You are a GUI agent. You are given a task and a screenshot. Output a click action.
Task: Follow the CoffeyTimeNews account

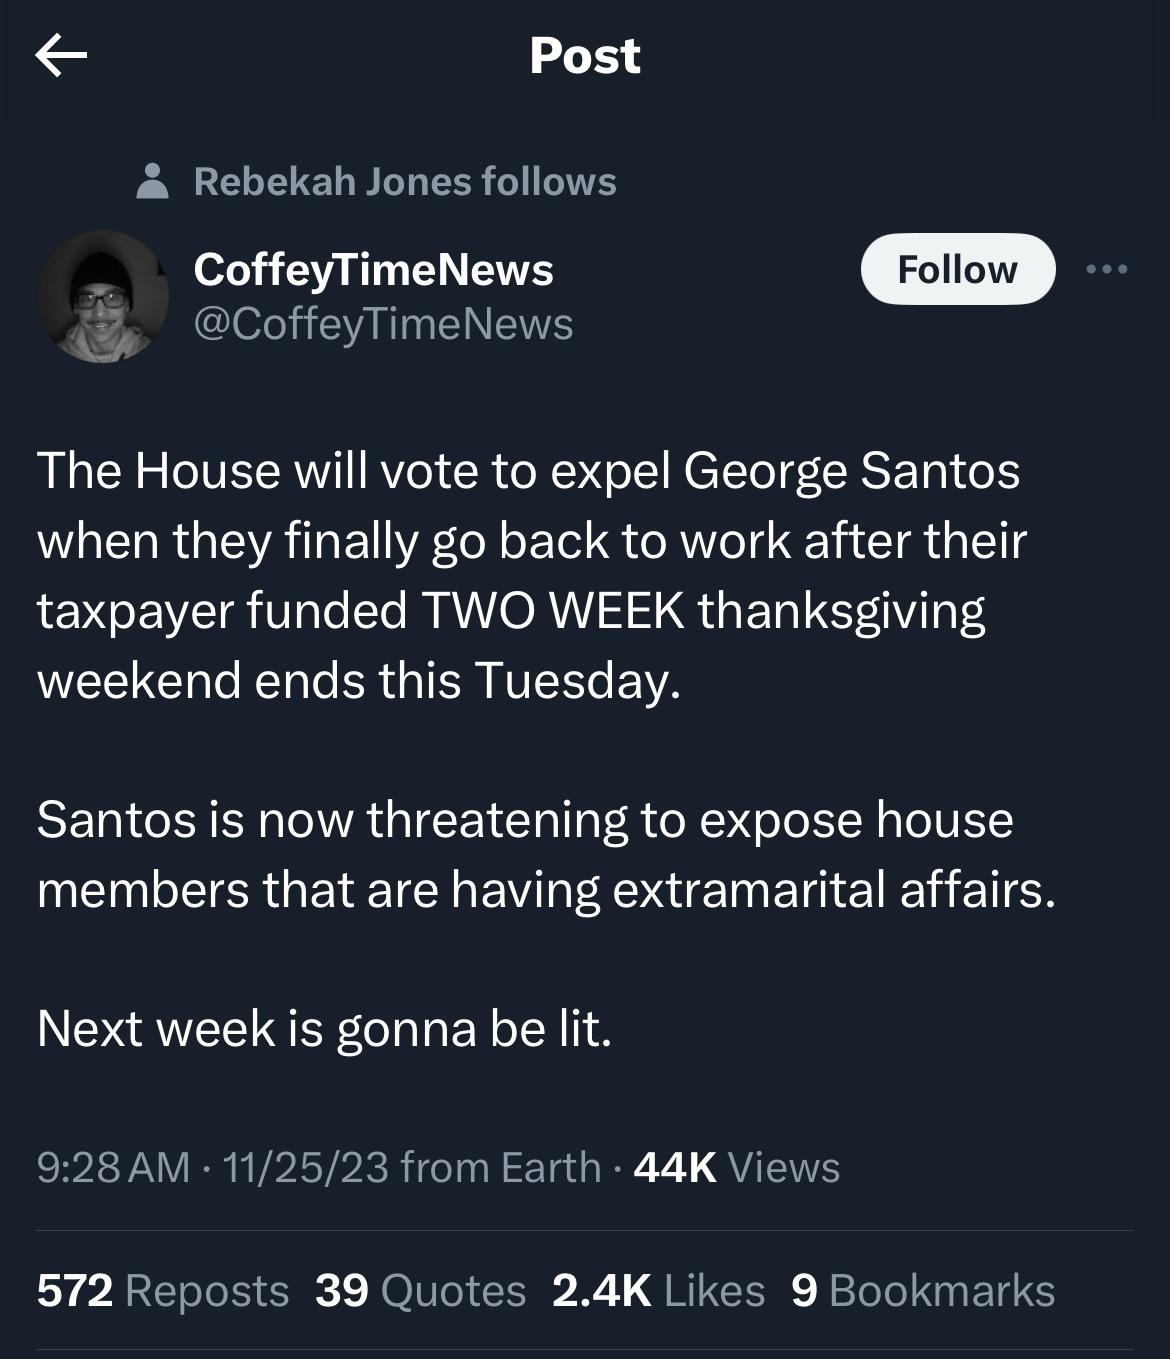(958, 269)
